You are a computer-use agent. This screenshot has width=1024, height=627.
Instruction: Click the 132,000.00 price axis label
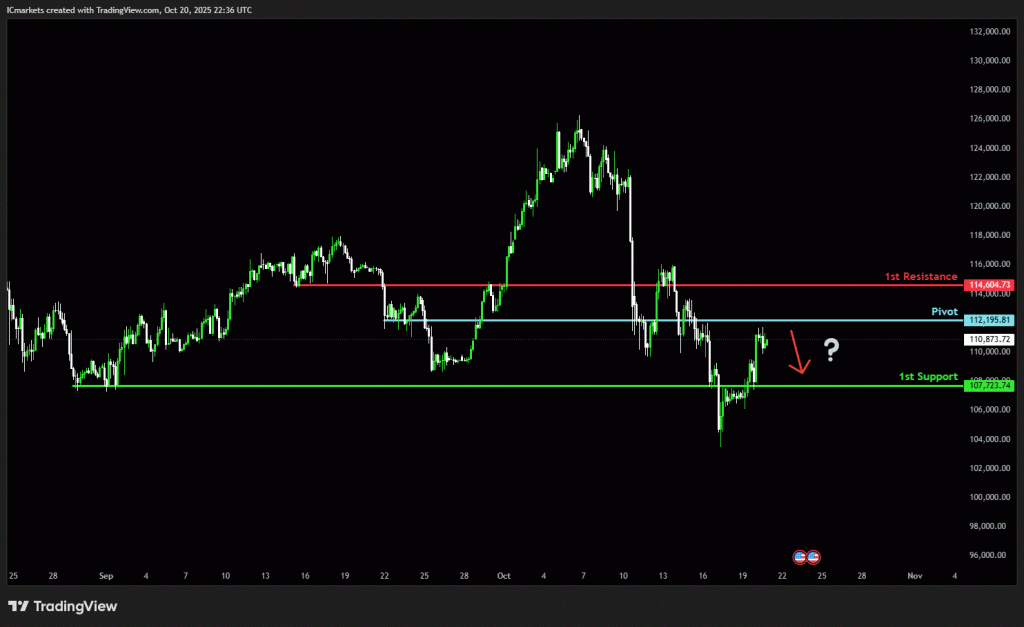click(989, 31)
